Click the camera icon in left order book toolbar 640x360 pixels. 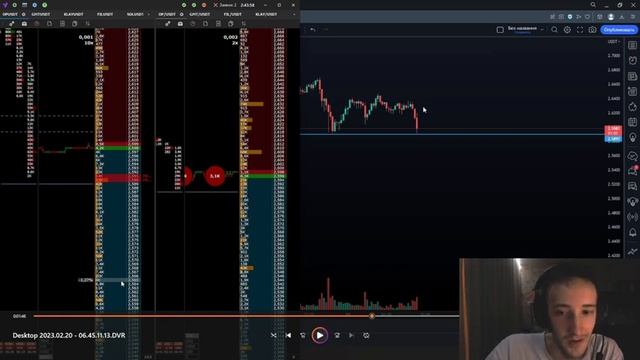[x=24, y=24]
